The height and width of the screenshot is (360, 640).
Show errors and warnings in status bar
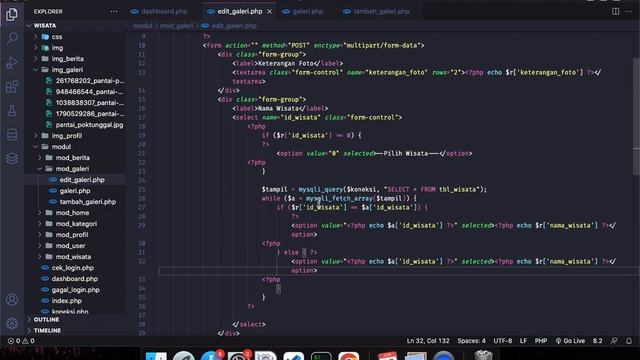pyautogui.click(x=21, y=341)
